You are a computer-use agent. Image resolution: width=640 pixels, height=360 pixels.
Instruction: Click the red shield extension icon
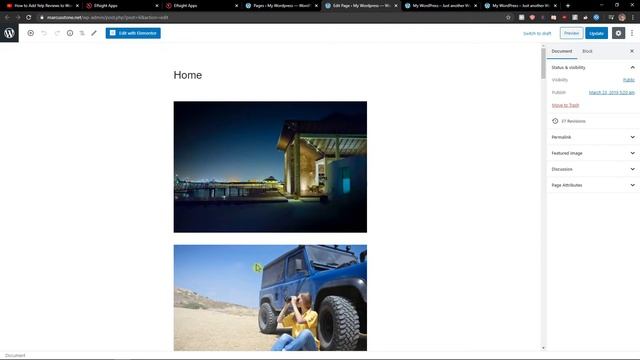tap(532, 18)
